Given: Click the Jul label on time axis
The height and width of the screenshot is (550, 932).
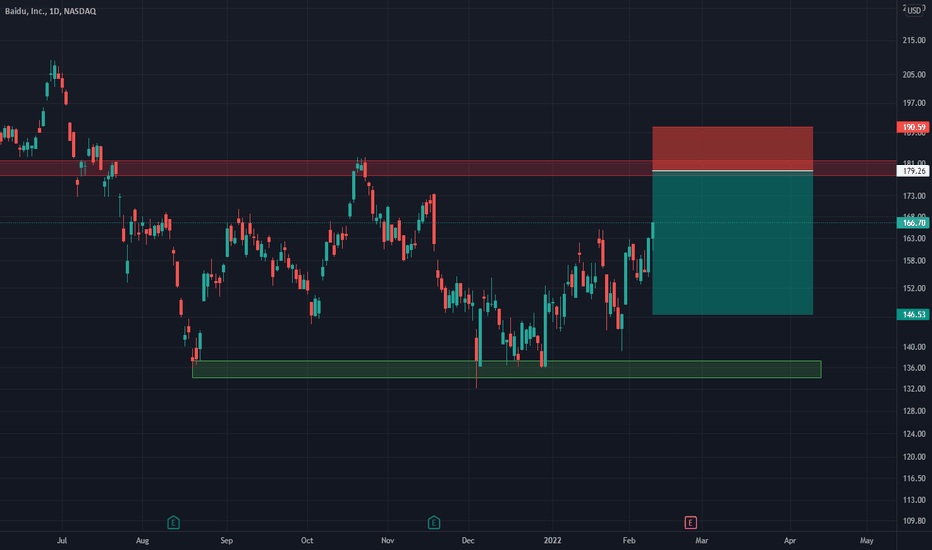Looking at the screenshot, I should (62, 540).
